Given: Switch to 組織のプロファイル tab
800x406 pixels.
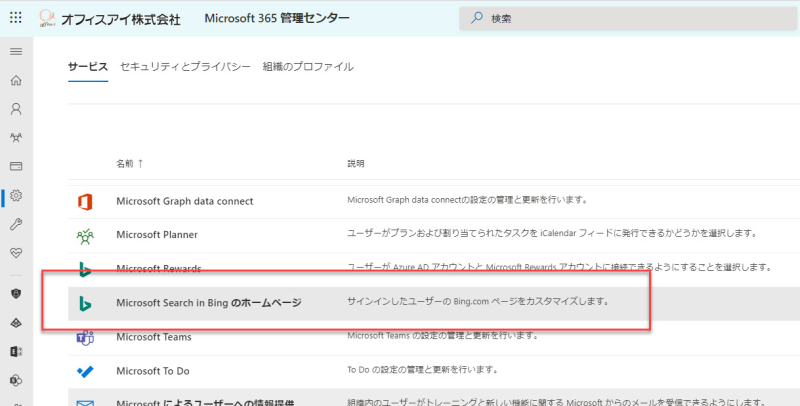Looking at the screenshot, I should coord(308,67).
